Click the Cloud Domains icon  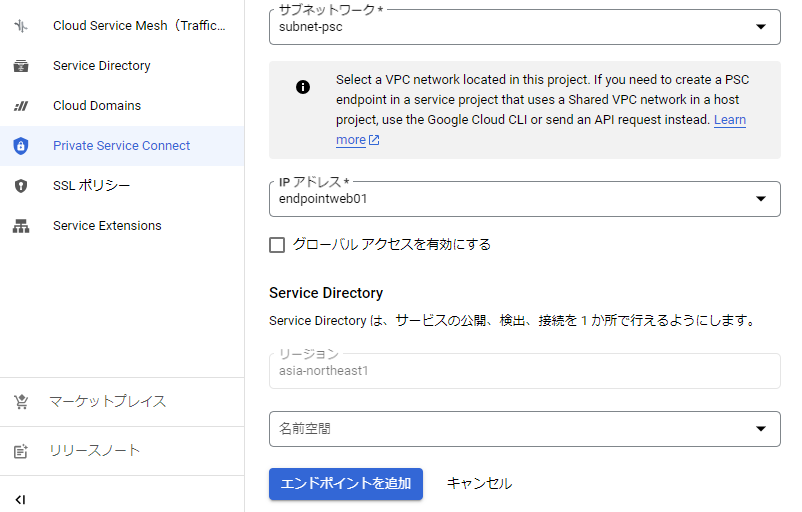21,106
